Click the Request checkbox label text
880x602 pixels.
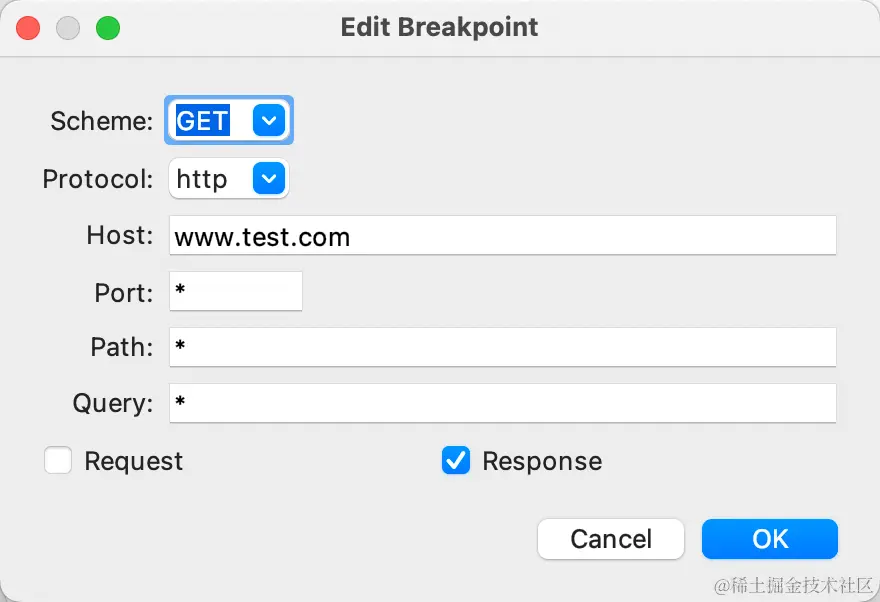click(x=134, y=461)
